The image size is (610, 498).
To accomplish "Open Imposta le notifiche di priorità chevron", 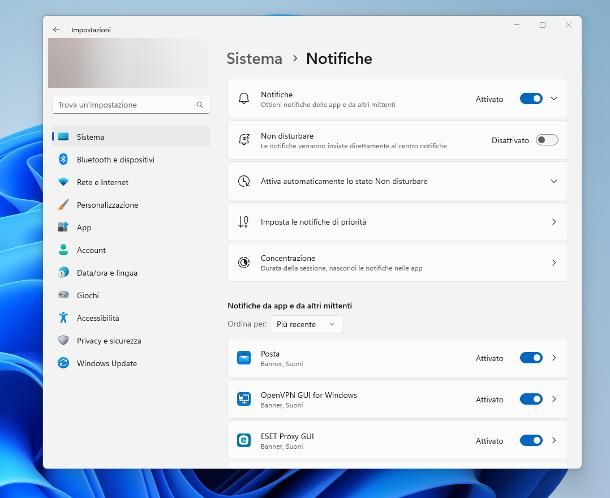I will tap(554, 222).
